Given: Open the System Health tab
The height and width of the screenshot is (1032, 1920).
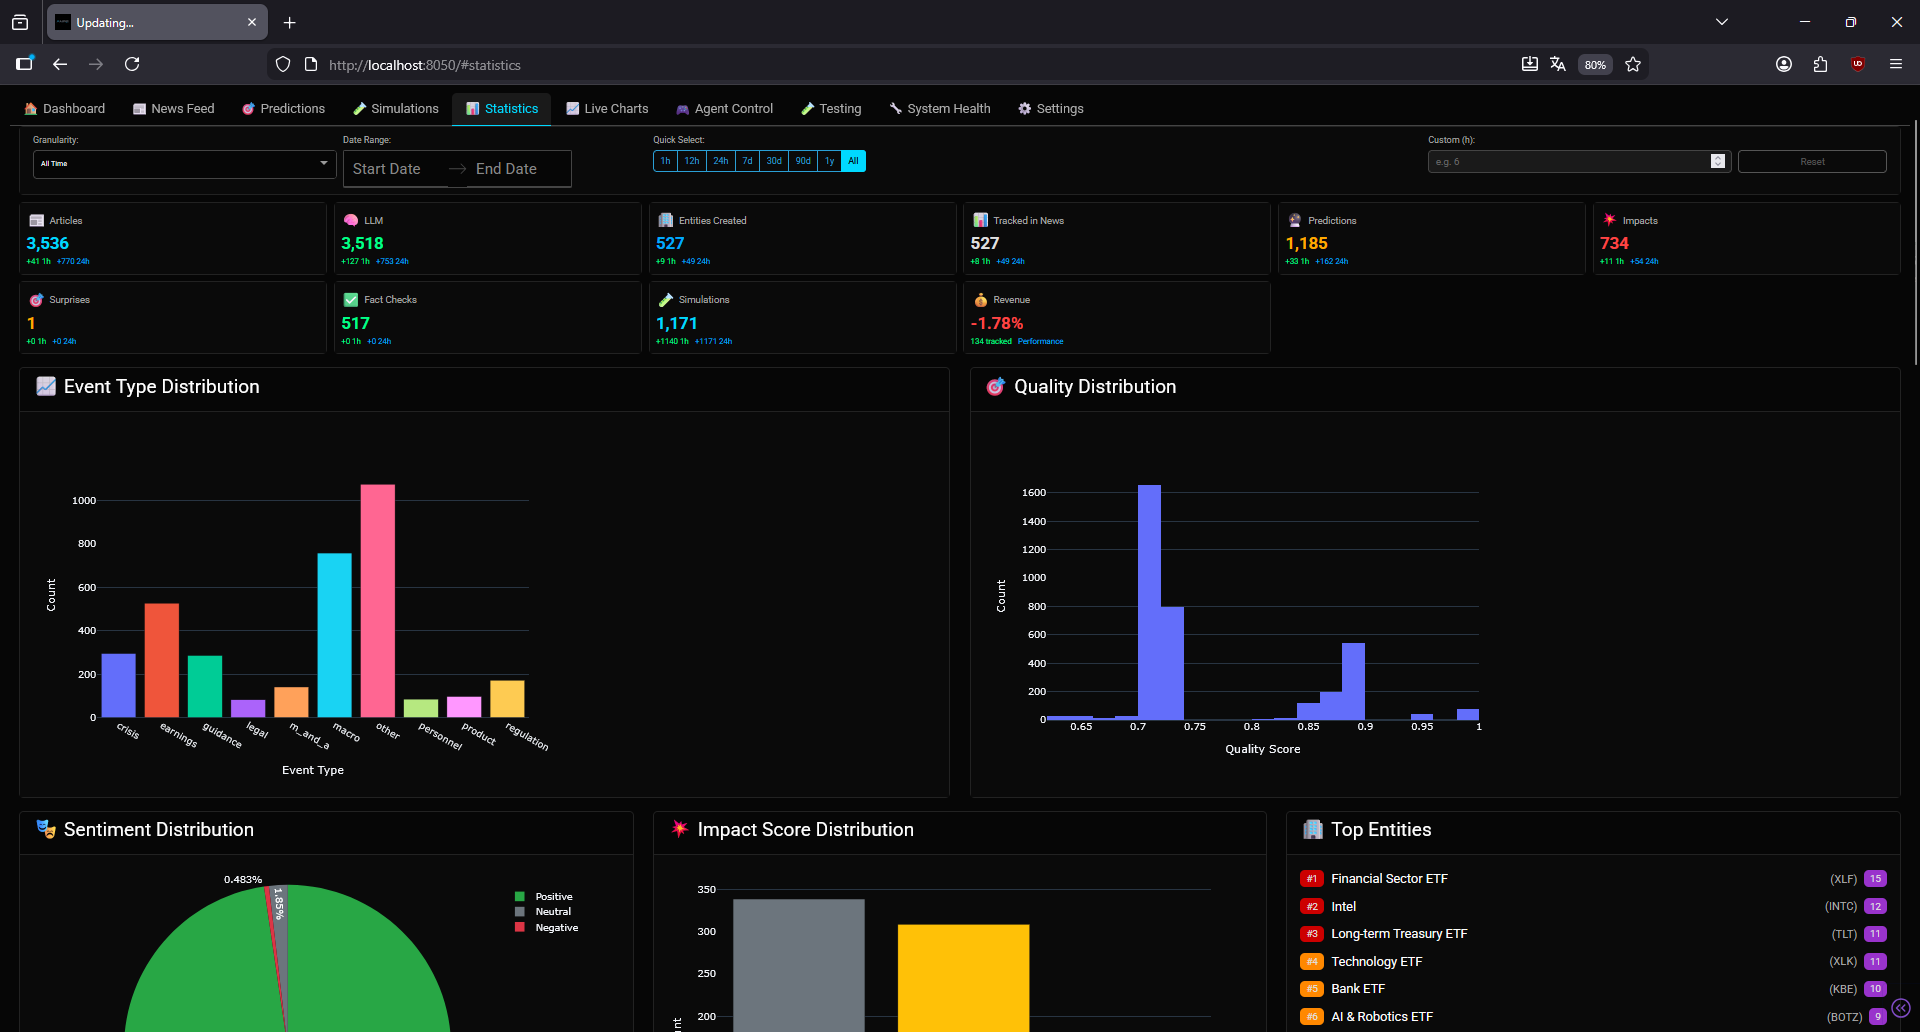Looking at the screenshot, I should [x=940, y=109].
